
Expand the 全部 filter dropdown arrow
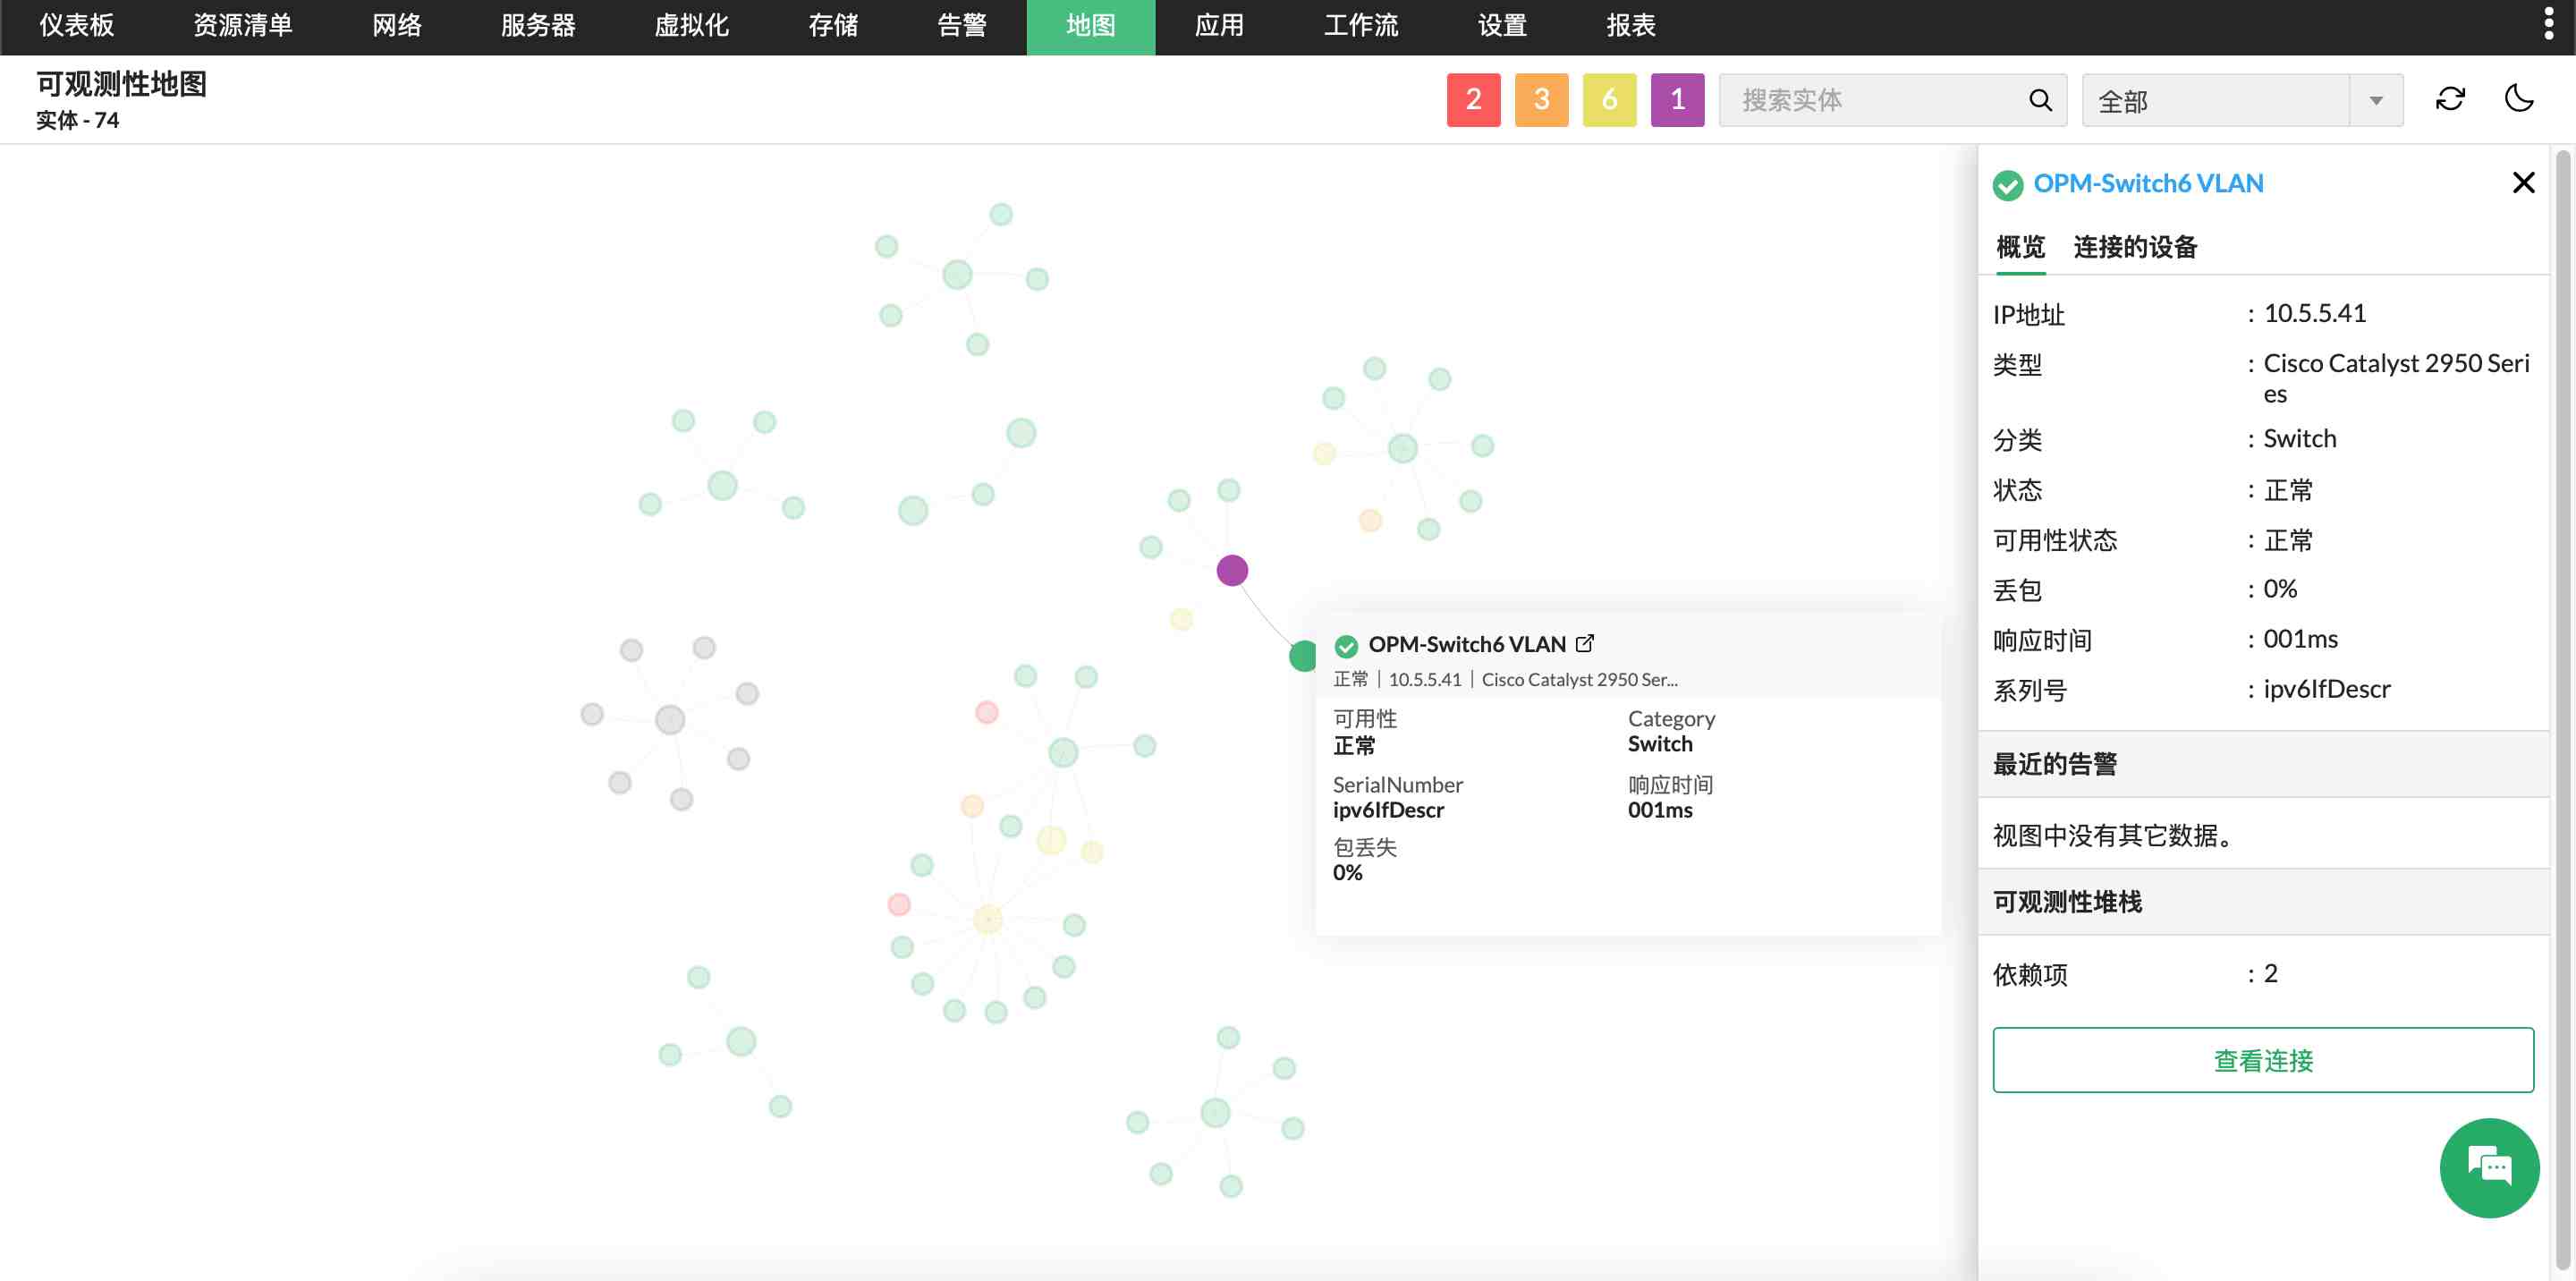click(2376, 100)
